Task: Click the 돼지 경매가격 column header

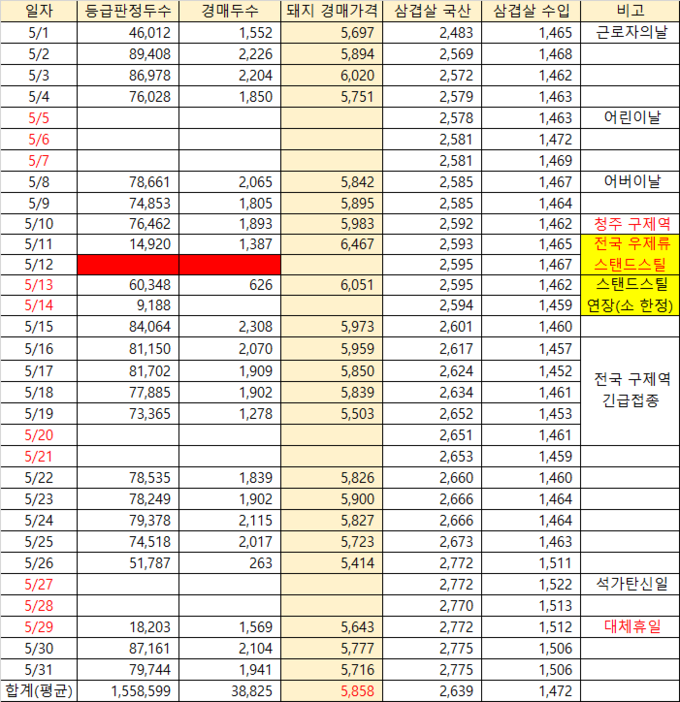Action: [x=332, y=11]
